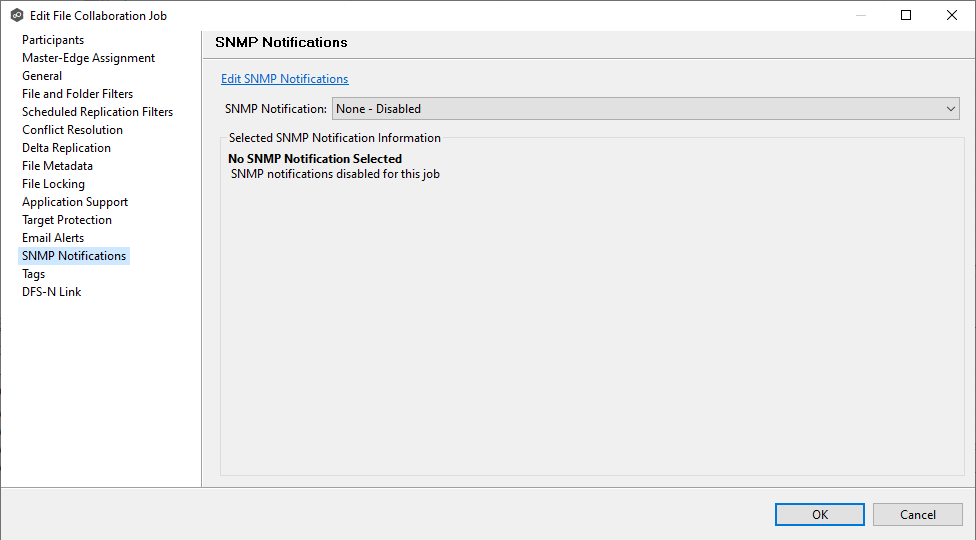Choose Conflict Resolution in the list
Image resolution: width=976 pixels, height=540 pixels.
pos(72,130)
